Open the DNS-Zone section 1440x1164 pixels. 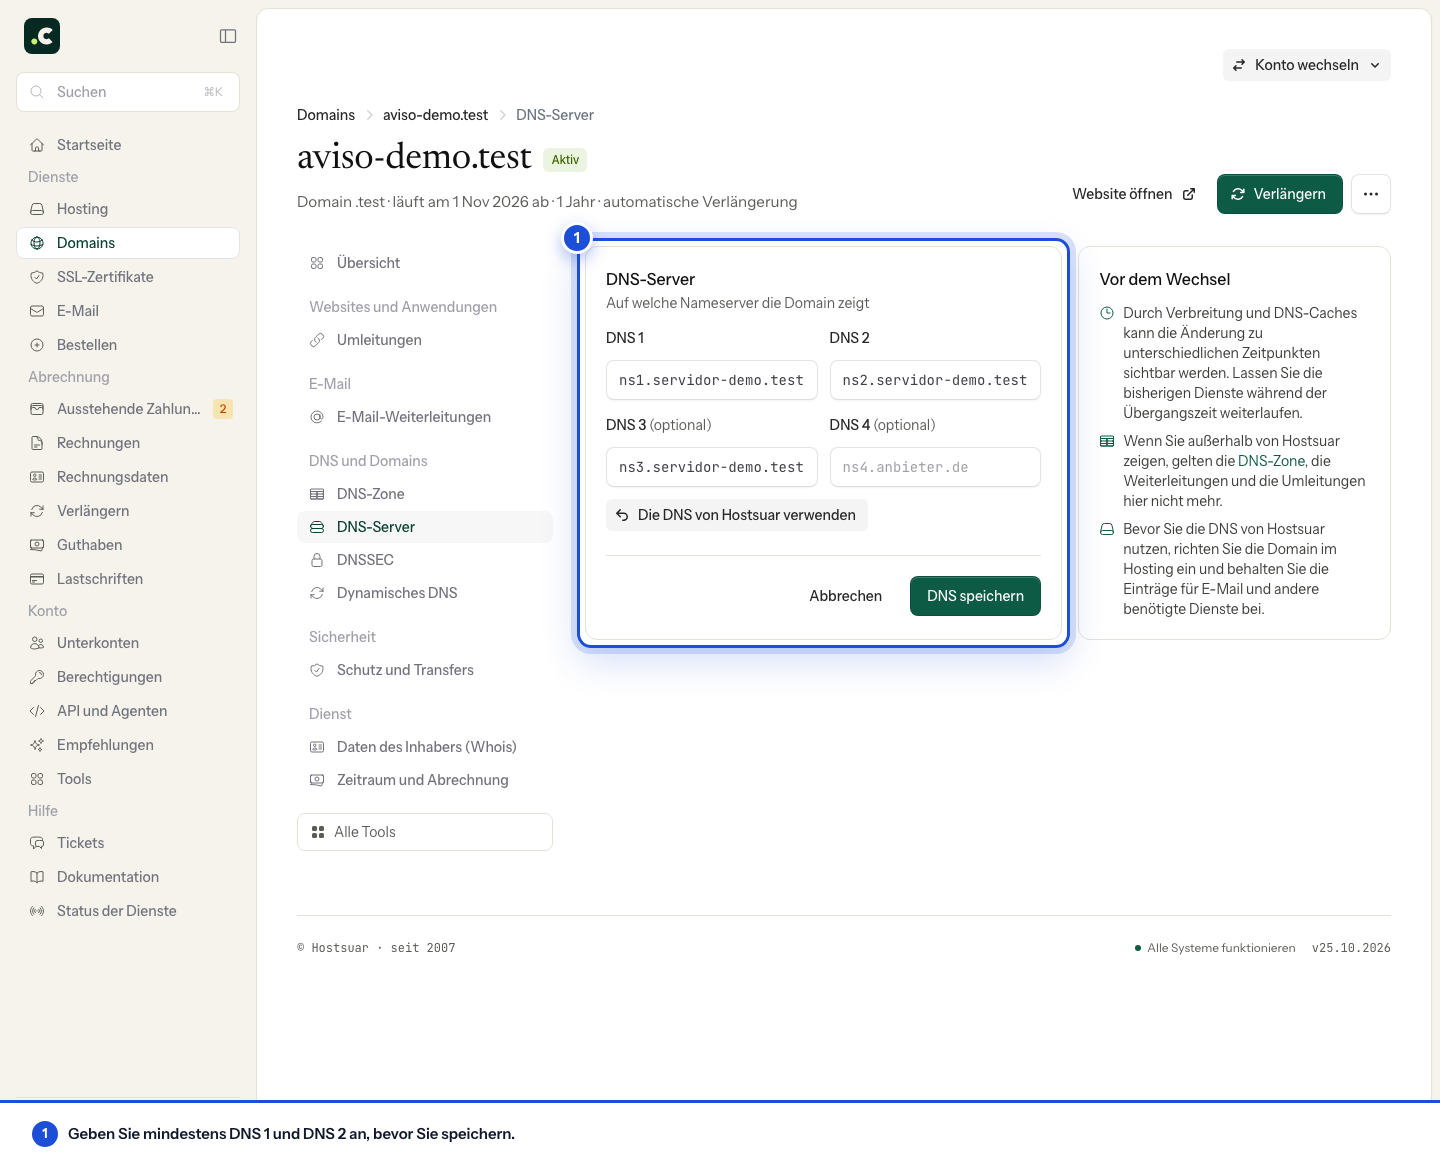(x=425, y=494)
